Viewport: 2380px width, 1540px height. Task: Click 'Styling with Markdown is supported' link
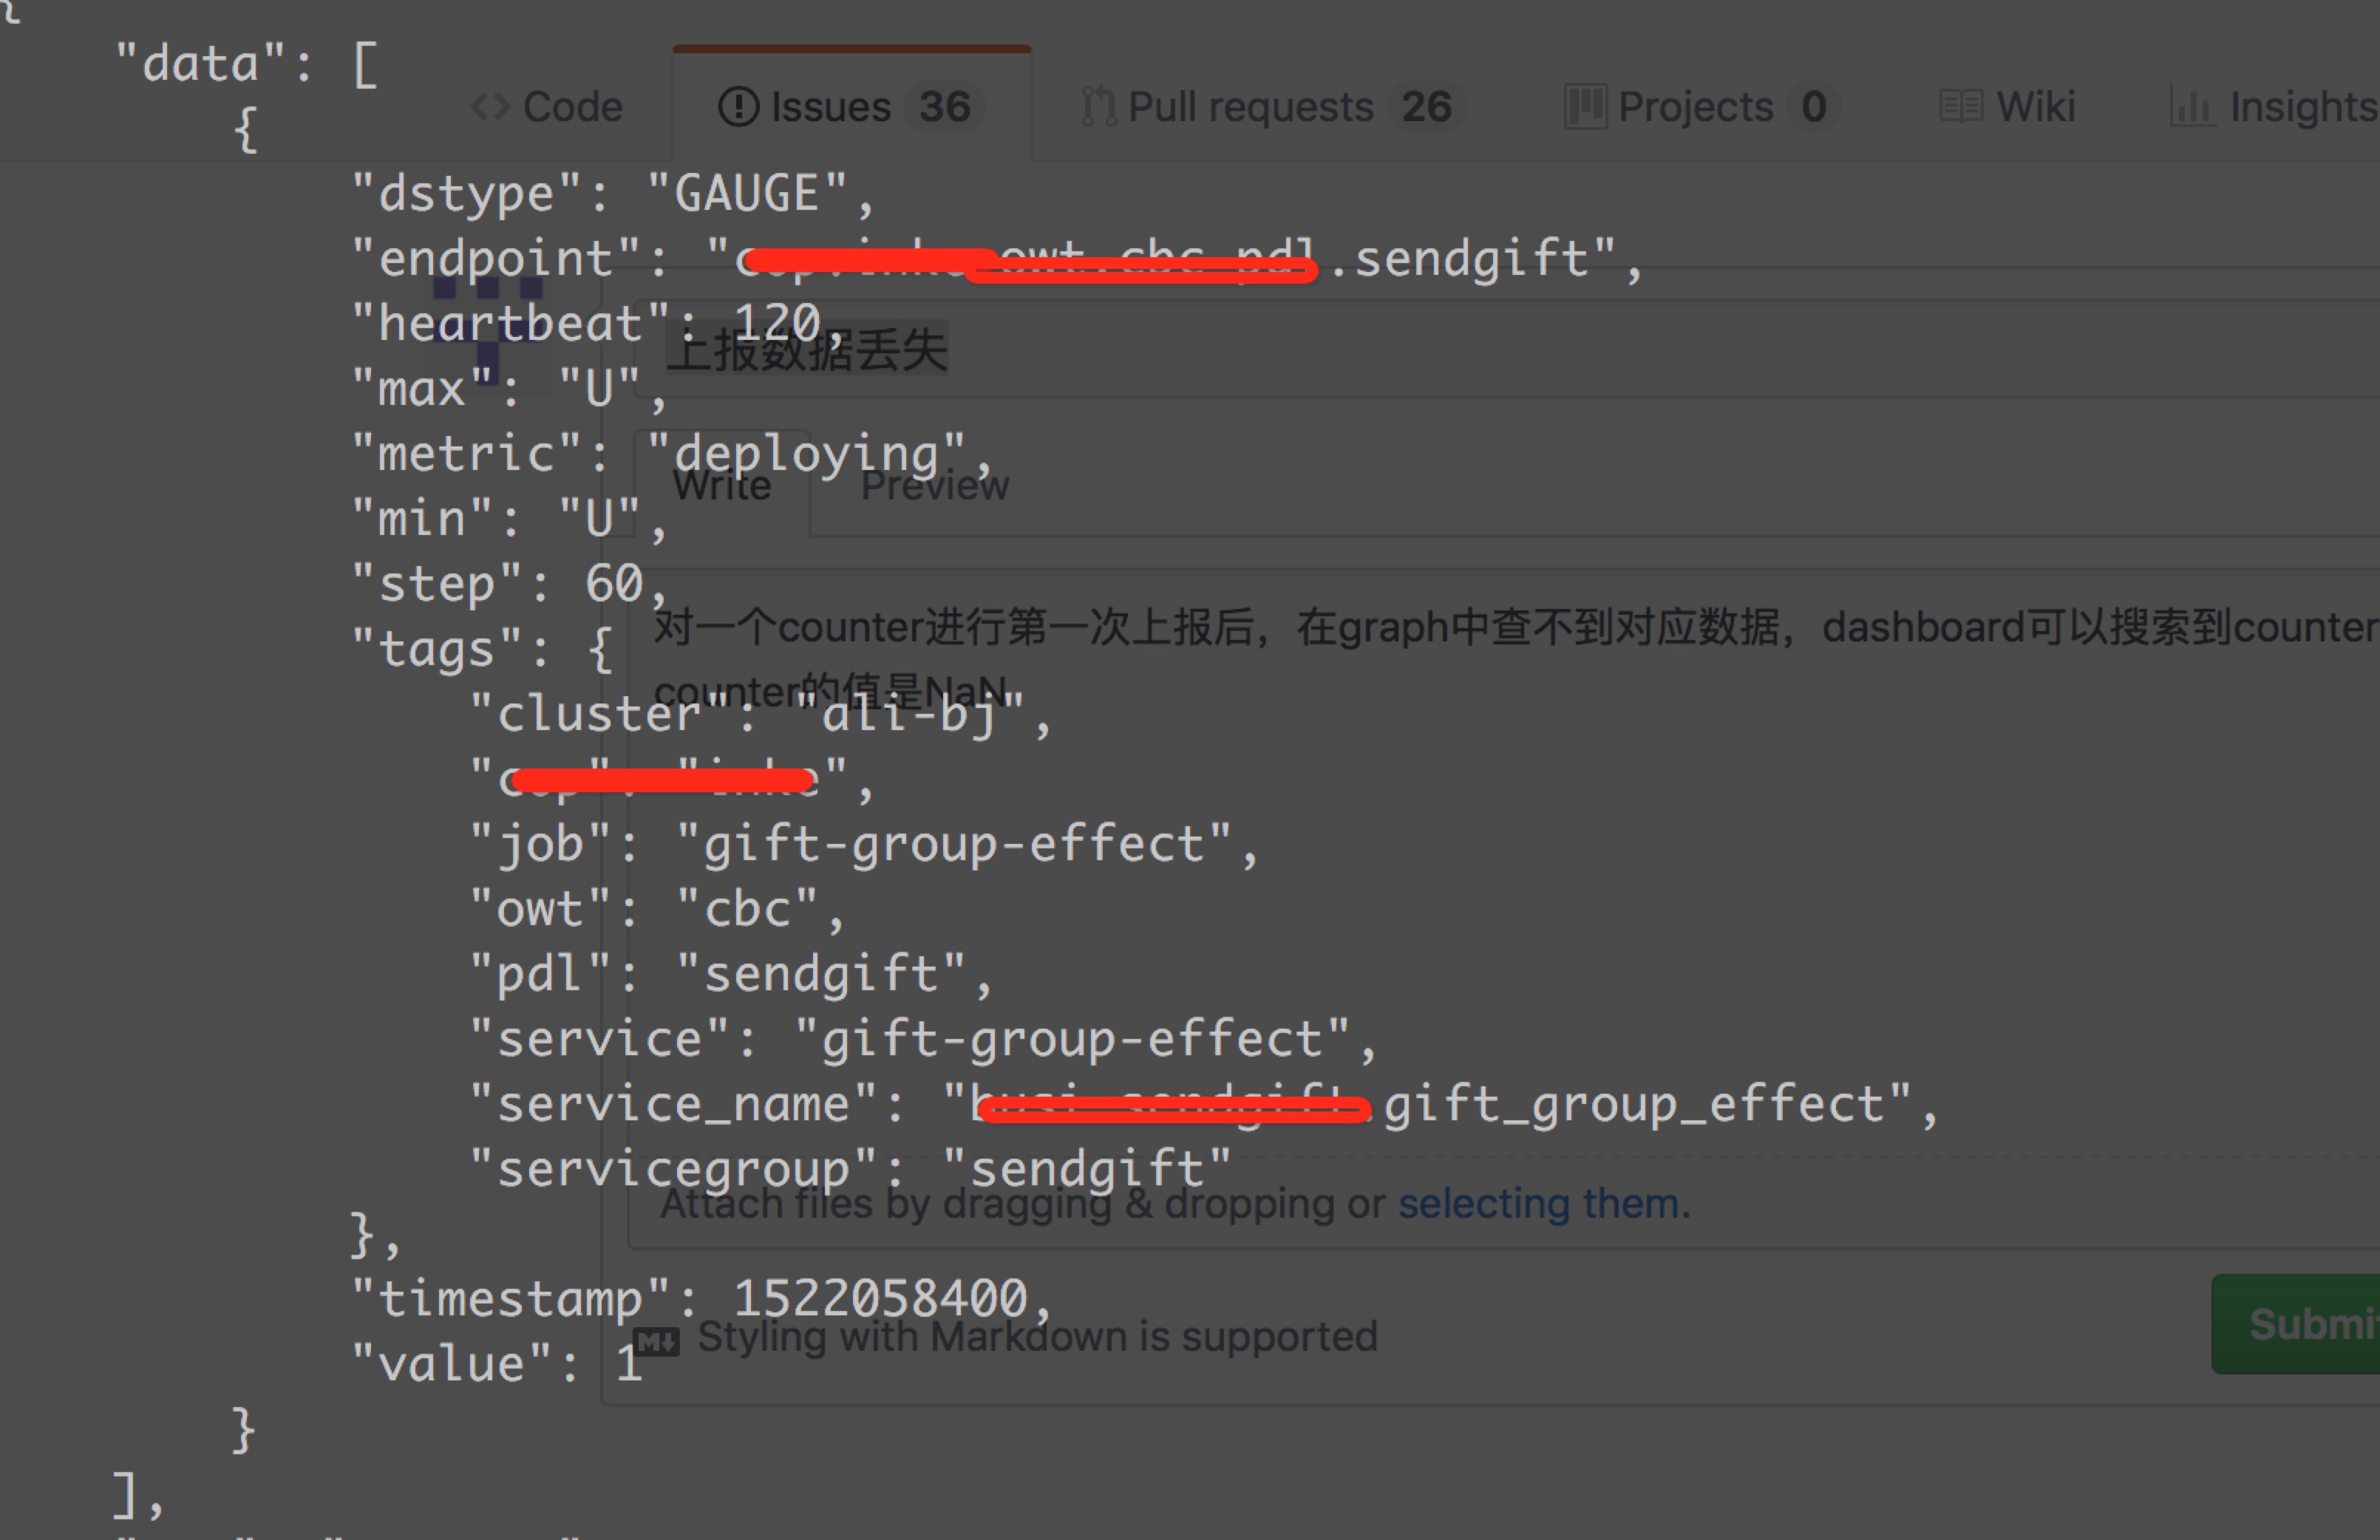[x=1037, y=1337]
